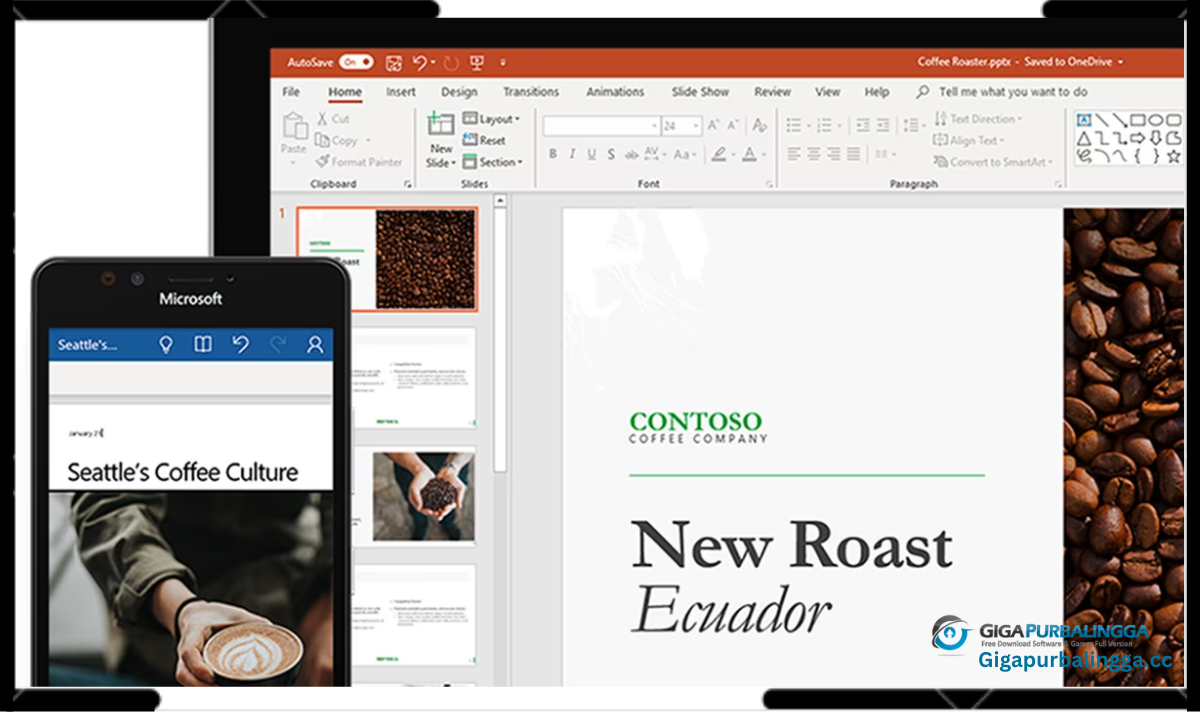This screenshot has width=1200, height=720.
Task: Click the Tell me what you want to do box
Action: click(1002, 92)
